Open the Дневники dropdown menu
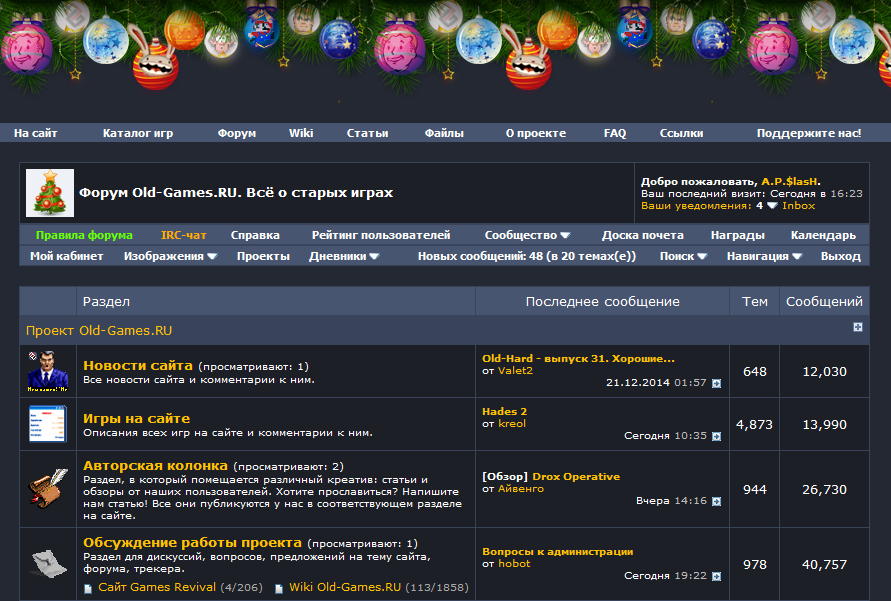This screenshot has width=891, height=601. (344, 256)
